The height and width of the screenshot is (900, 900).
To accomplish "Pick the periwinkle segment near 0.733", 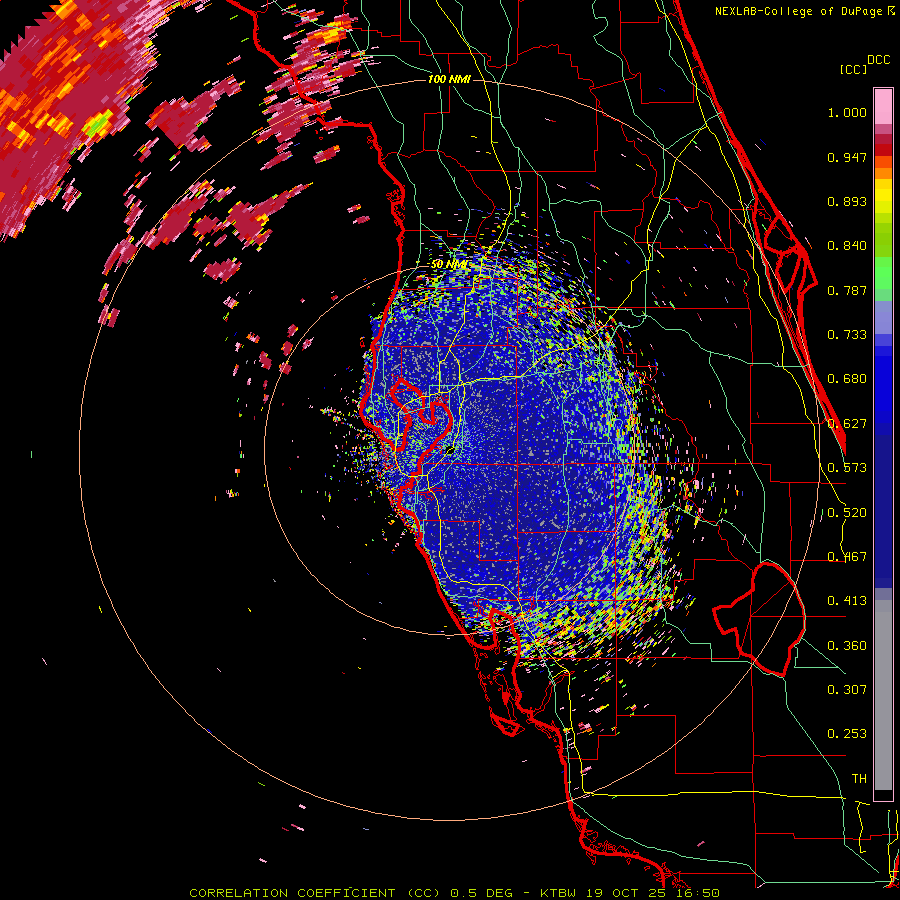I will pos(883,318).
